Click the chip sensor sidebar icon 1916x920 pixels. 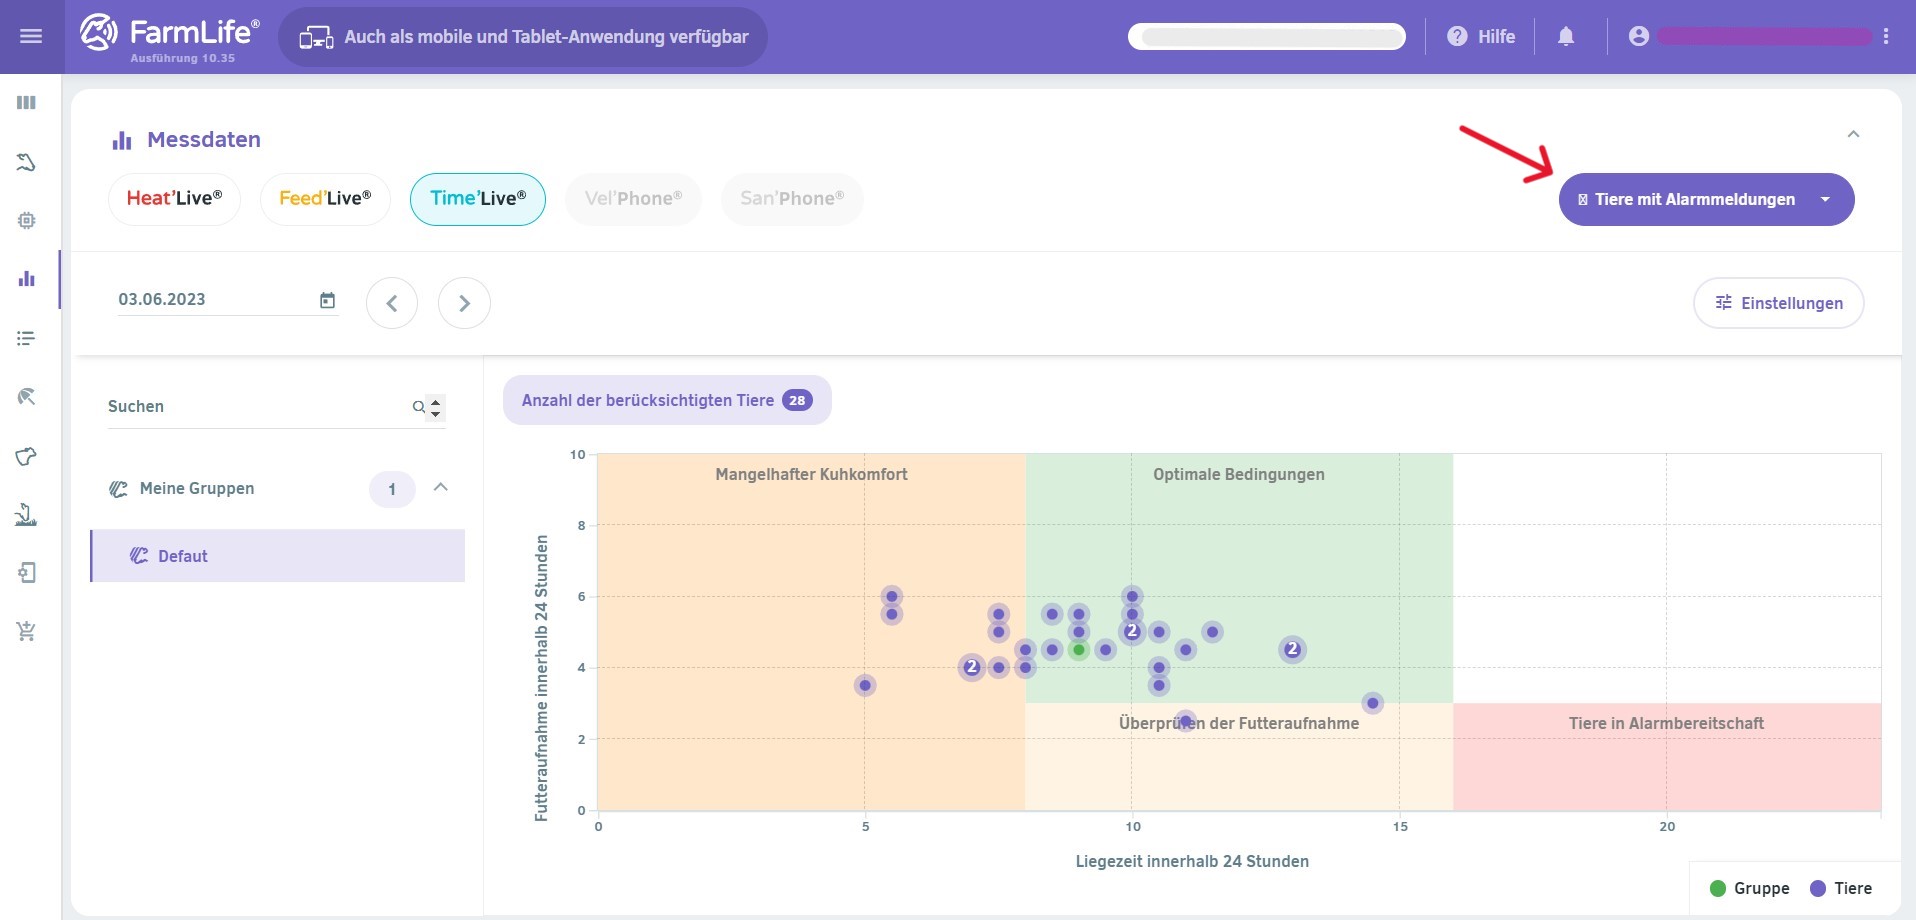coord(27,220)
